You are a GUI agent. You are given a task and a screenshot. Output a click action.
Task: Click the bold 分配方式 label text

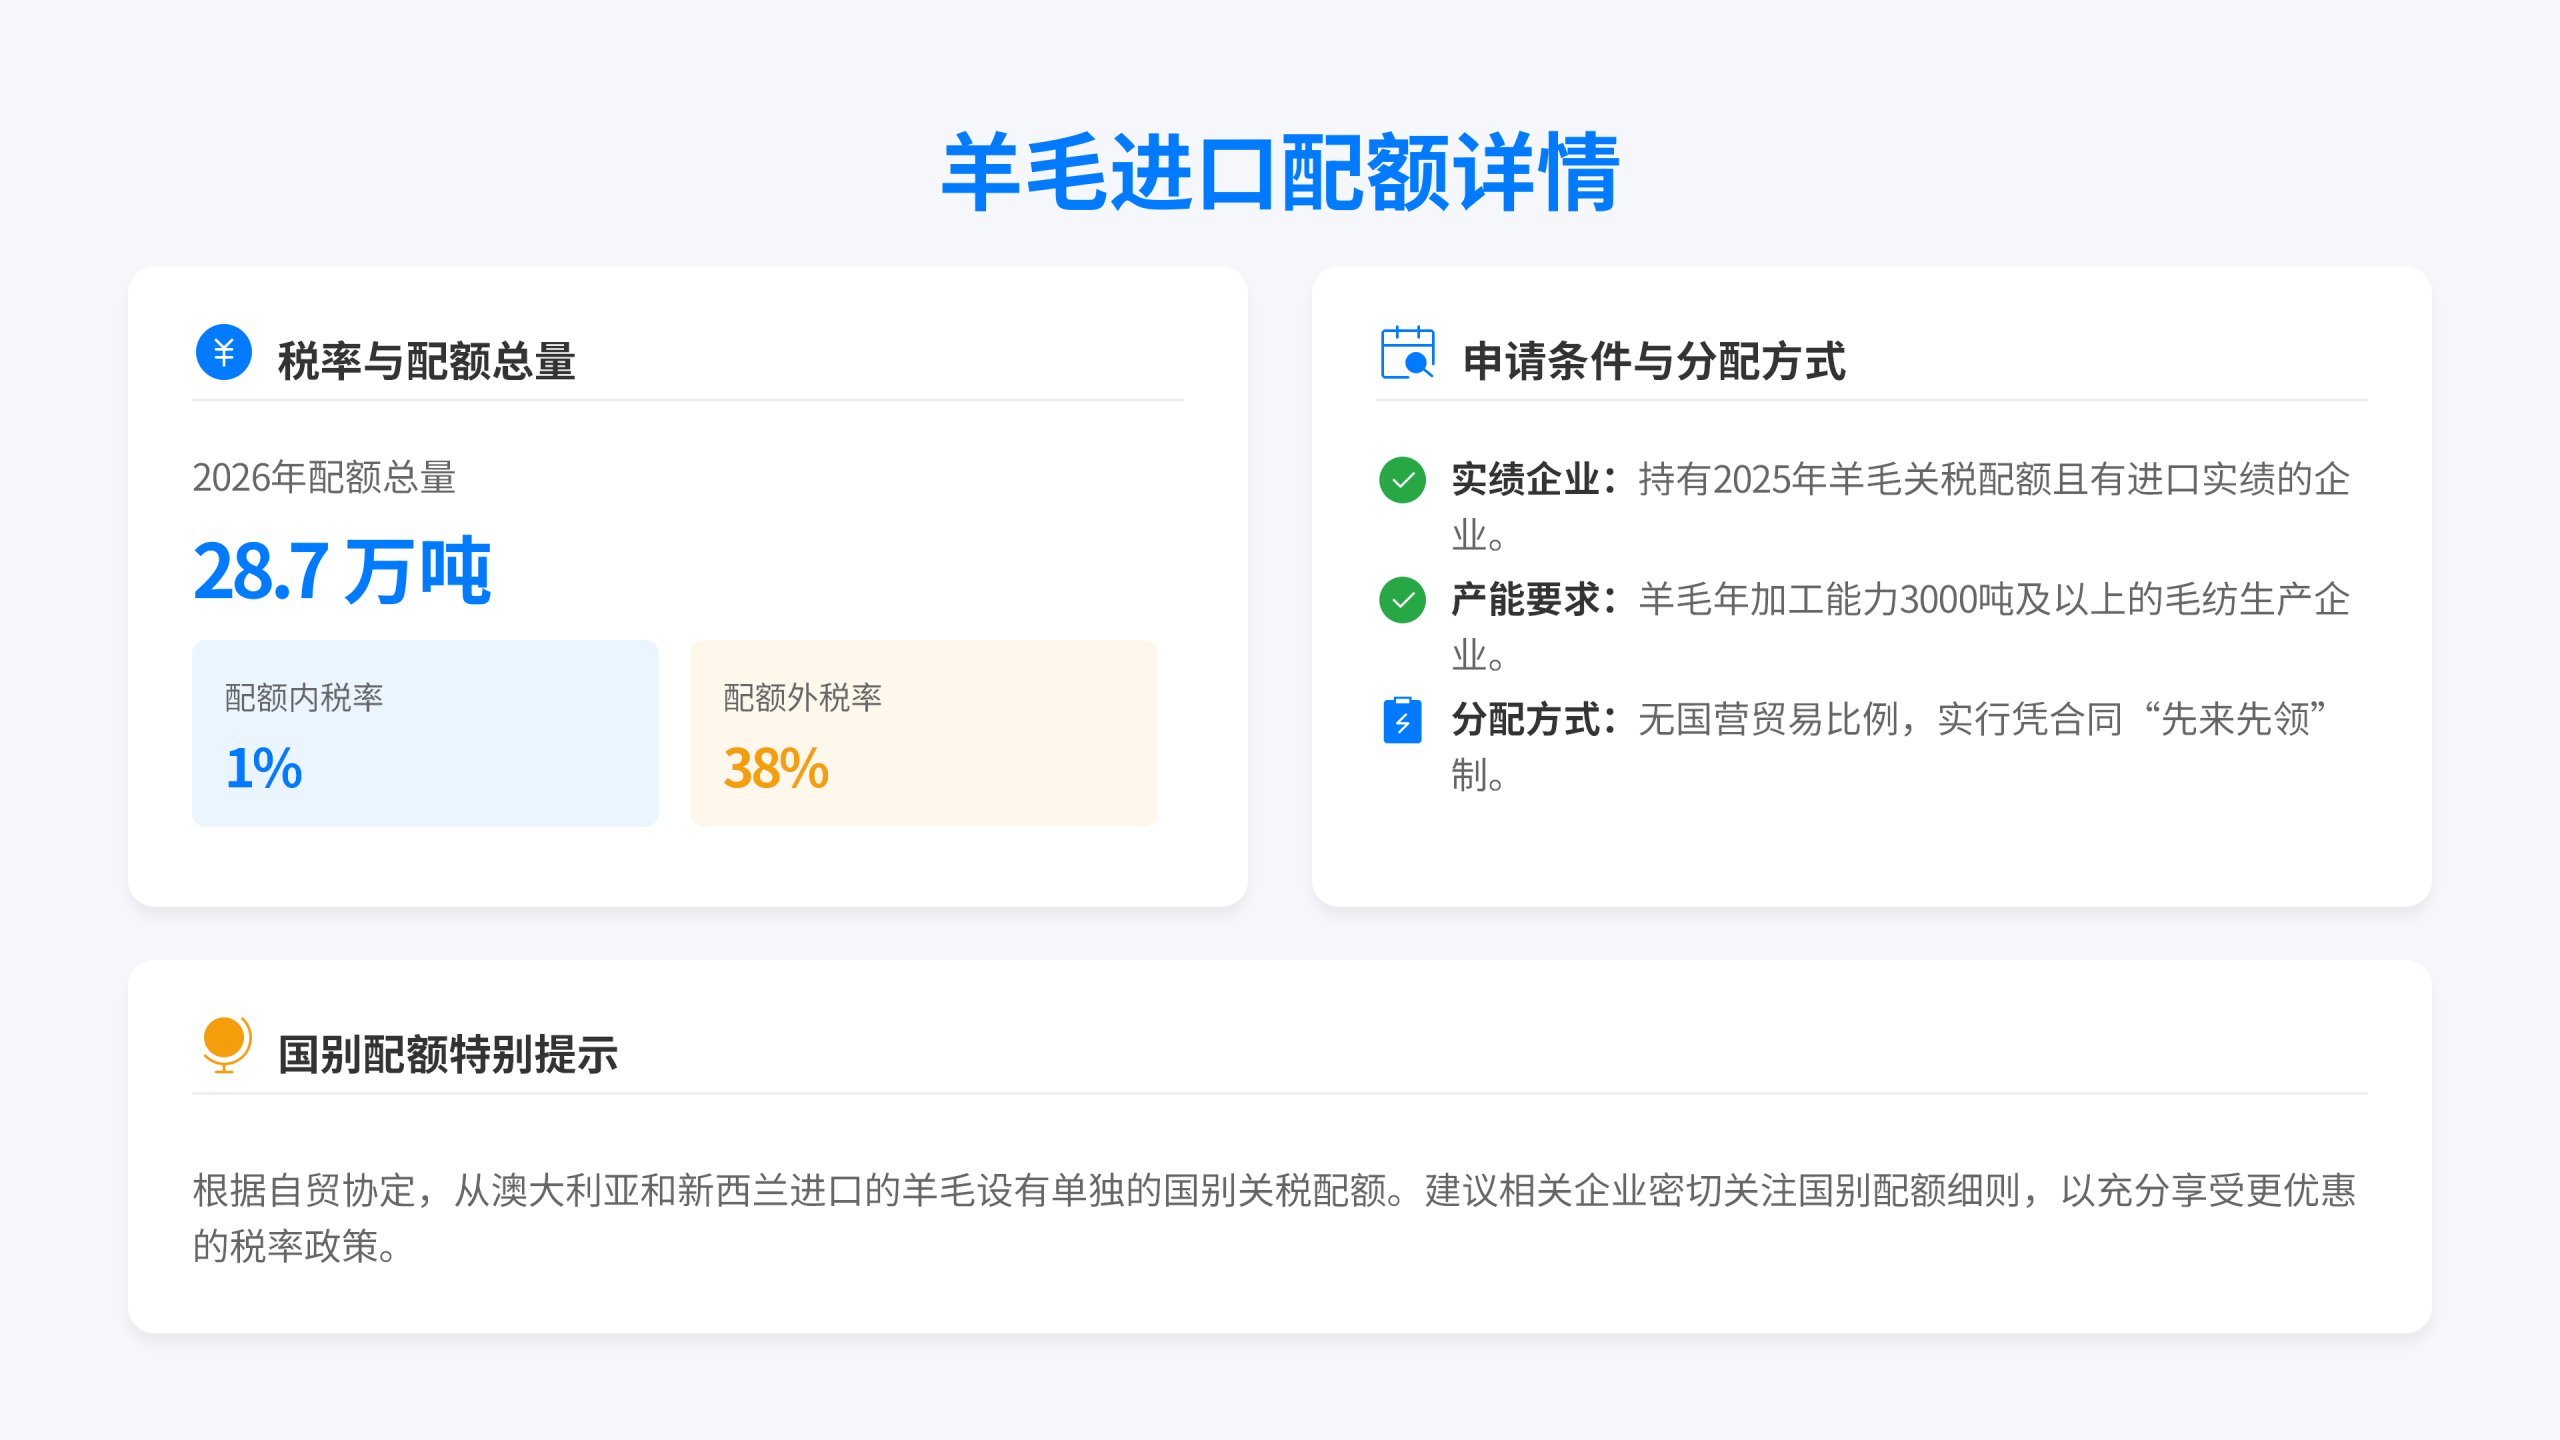[x=1526, y=720]
